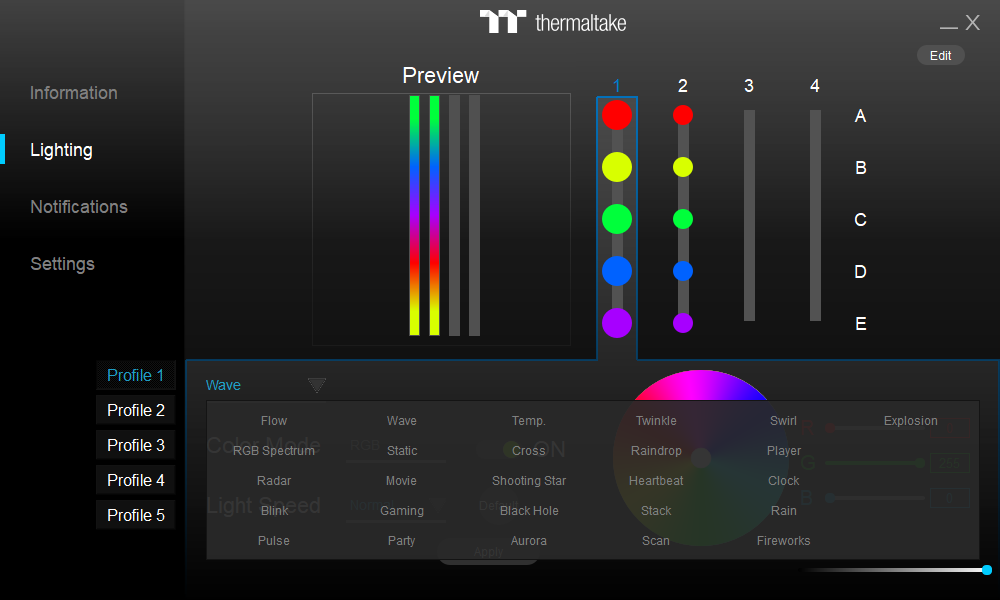Screen dimensions: 1000x600
Task: Click the Edit button
Action: click(940, 55)
